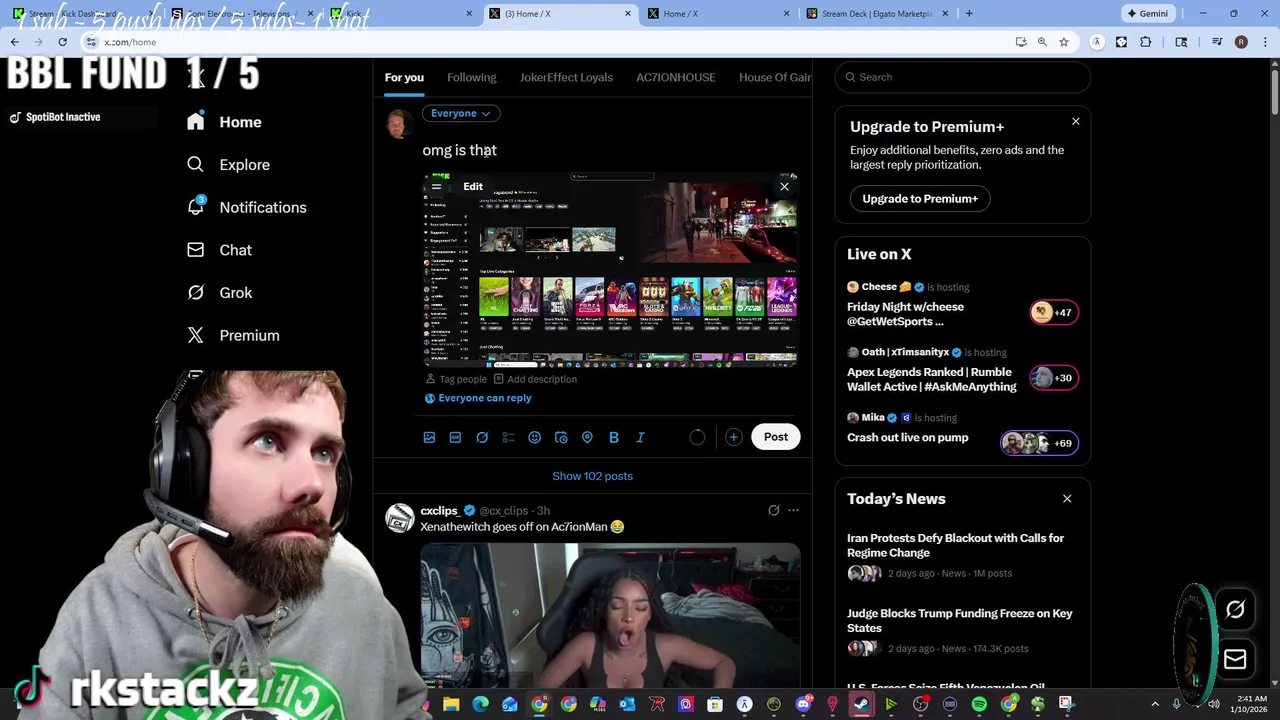Screen dimensions: 1280x720
Task: Open audience dropdown set to Everyone
Action: click(x=461, y=113)
